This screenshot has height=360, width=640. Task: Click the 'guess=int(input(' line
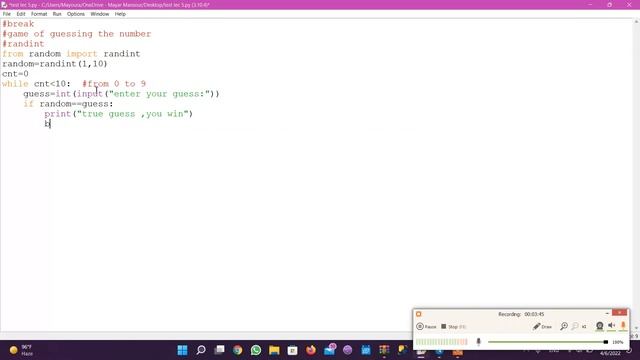121,94
